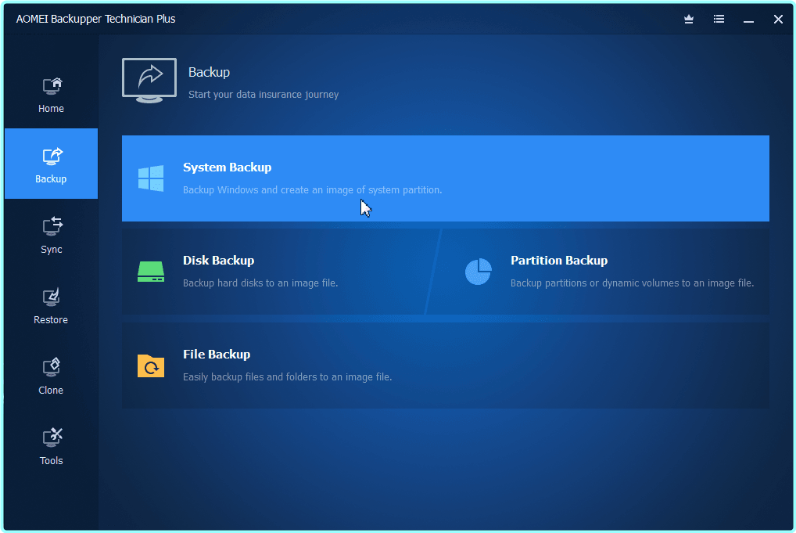The width and height of the screenshot is (796, 533).
Task: Click the Backup monitor header icon
Action: [x=149, y=80]
